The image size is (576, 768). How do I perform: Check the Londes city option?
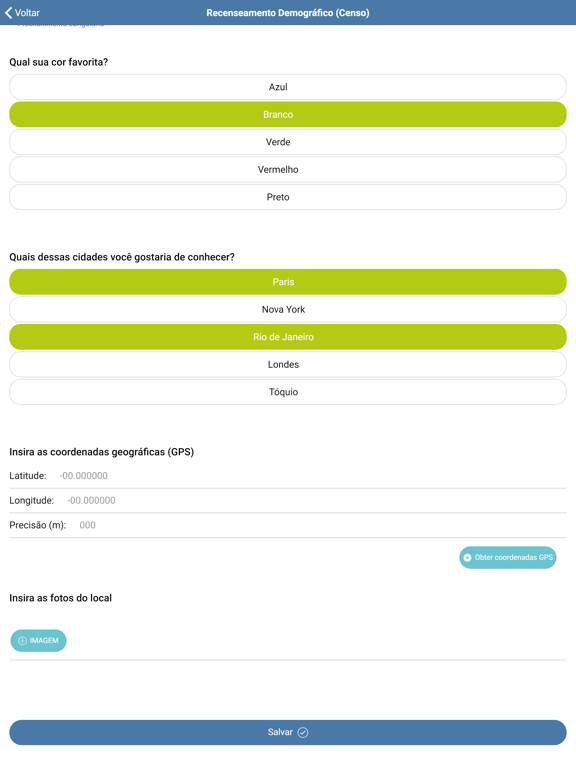pyautogui.click(x=288, y=364)
